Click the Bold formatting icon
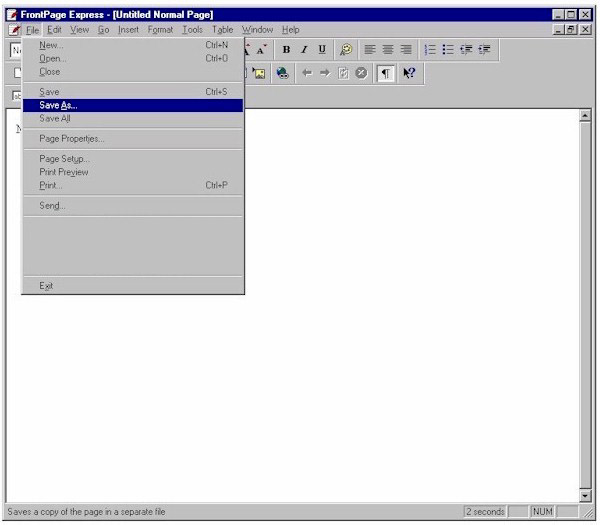This screenshot has width=600, height=525. pyautogui.click(x=286, y=50)
